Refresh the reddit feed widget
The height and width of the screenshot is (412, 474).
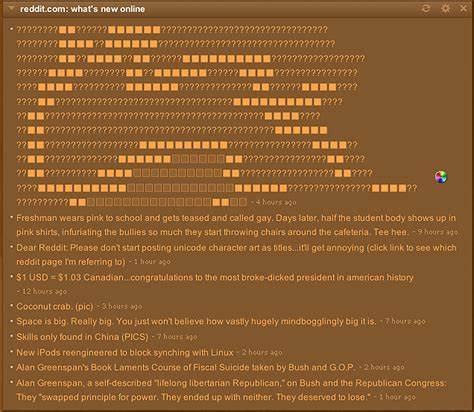point(426,8)
